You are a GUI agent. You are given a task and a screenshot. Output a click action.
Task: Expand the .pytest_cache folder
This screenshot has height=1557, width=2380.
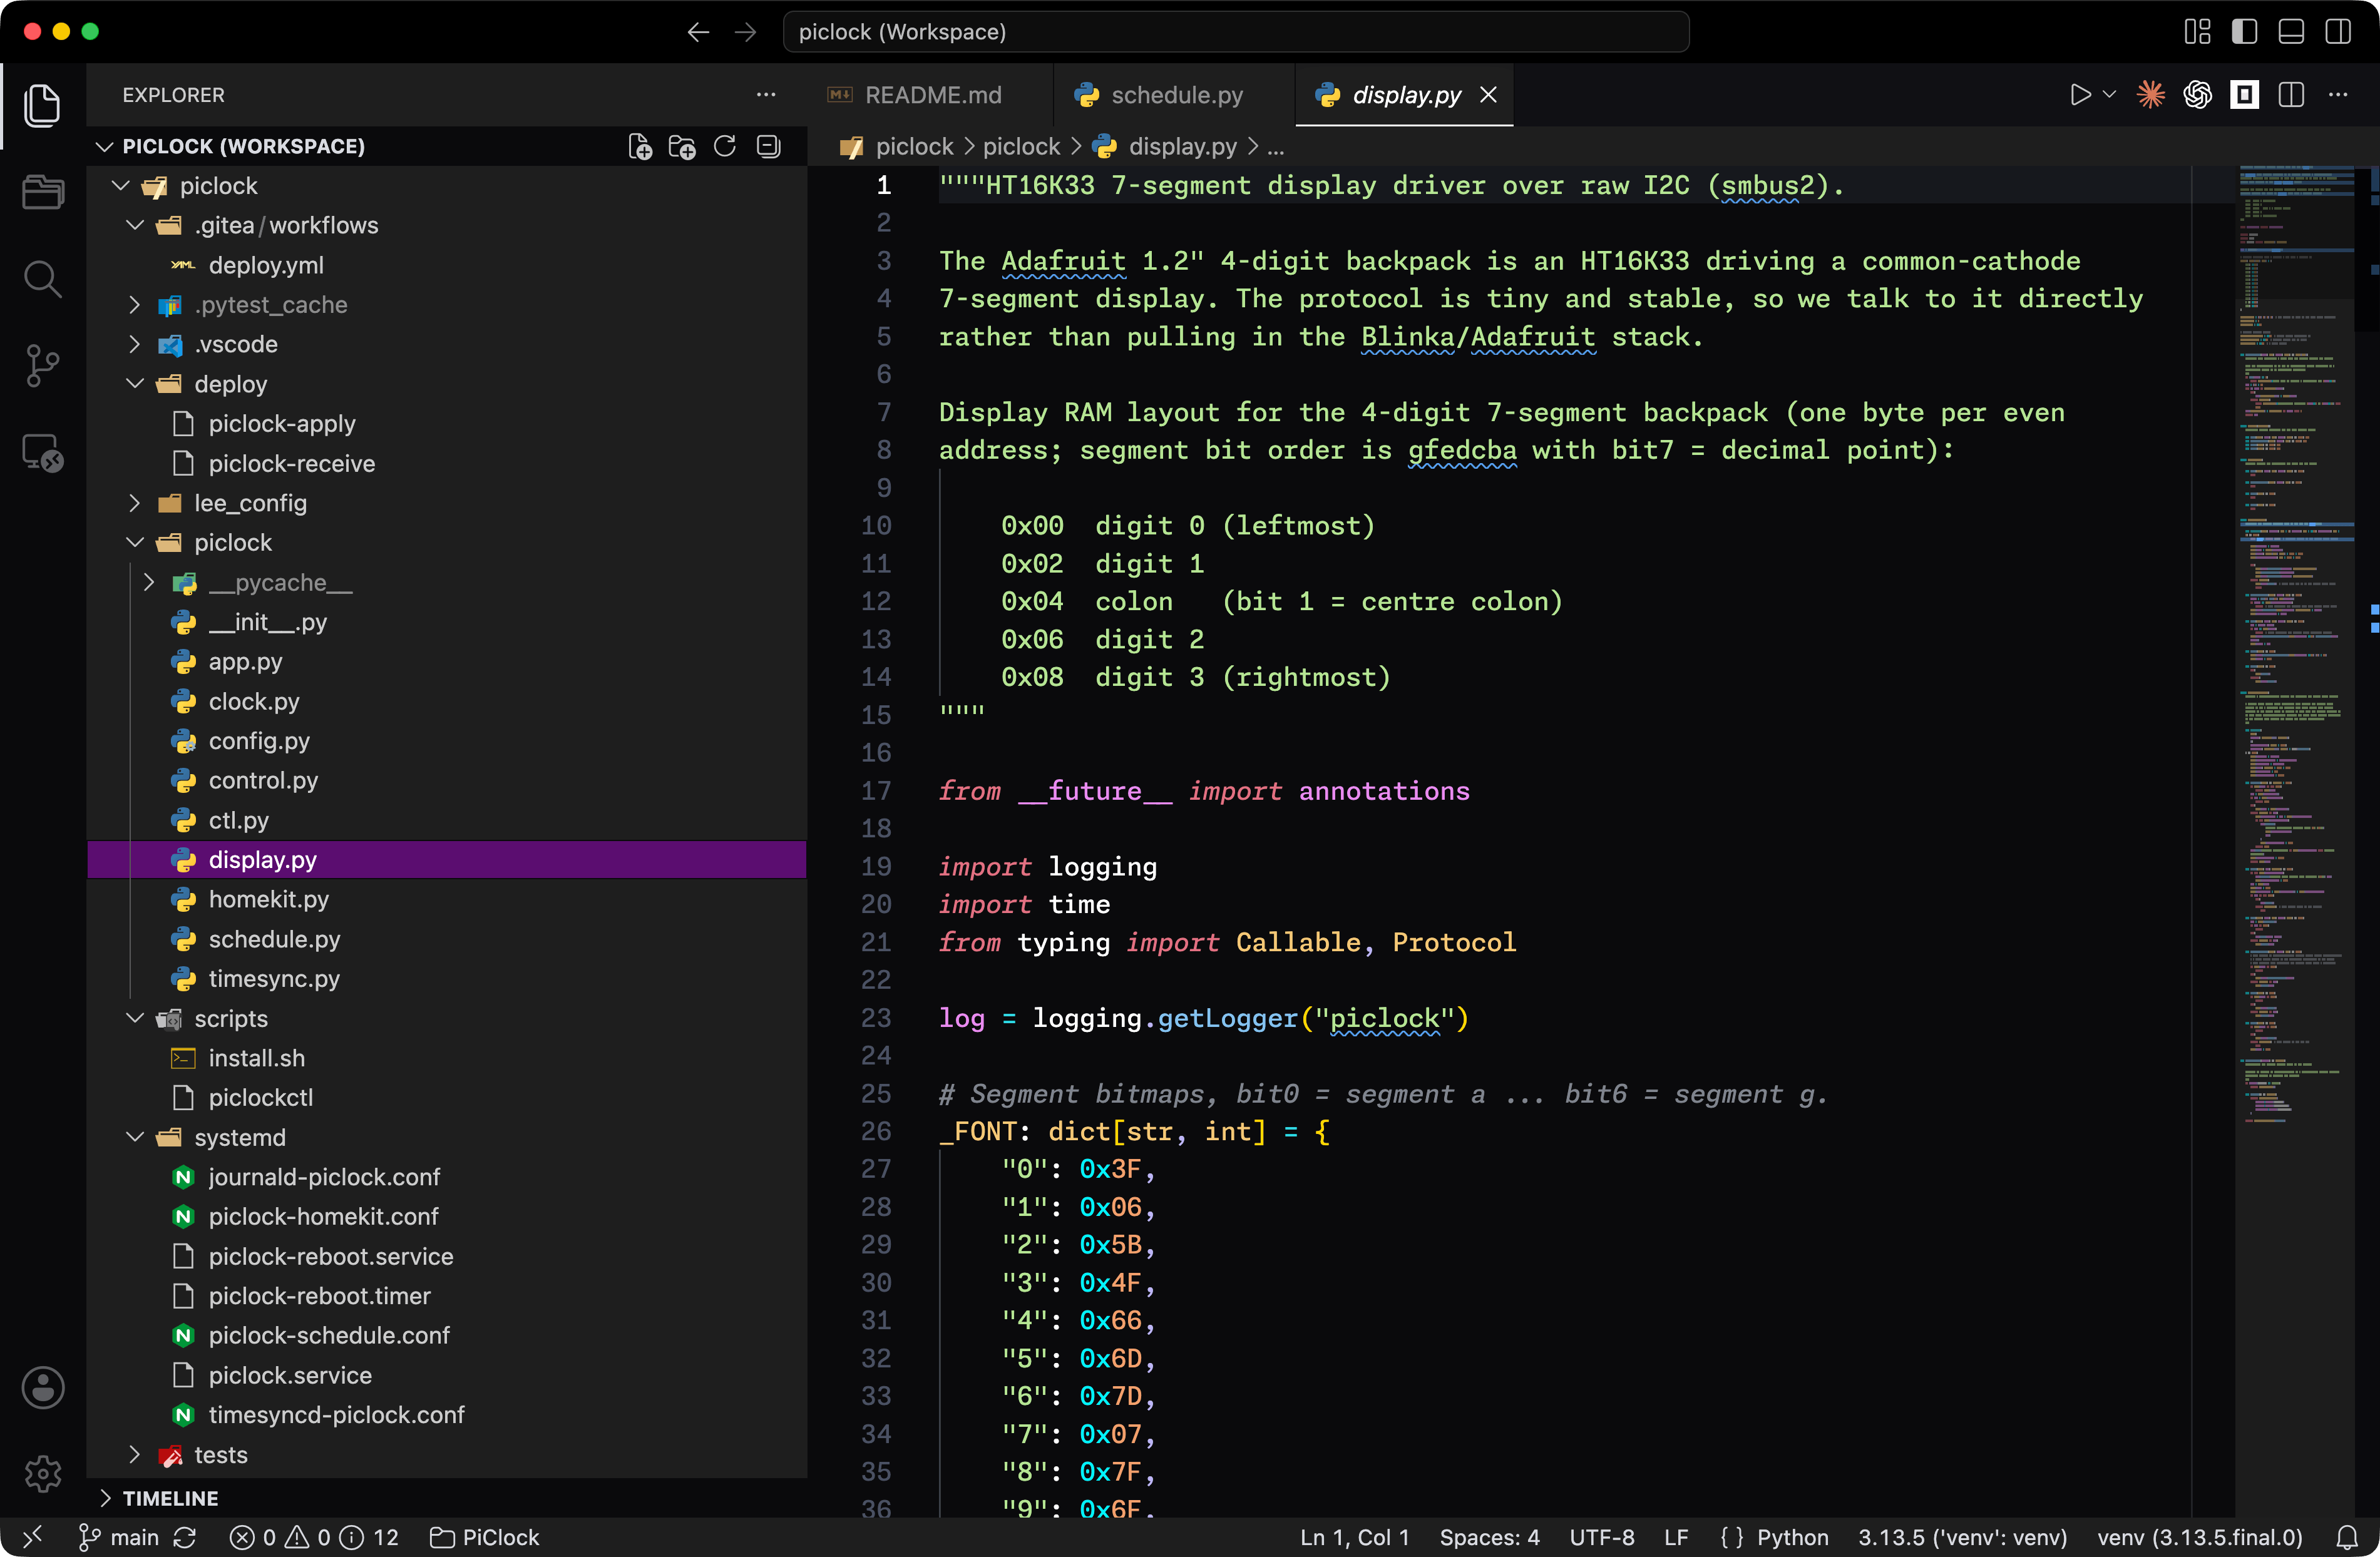(x=135, y=305)
